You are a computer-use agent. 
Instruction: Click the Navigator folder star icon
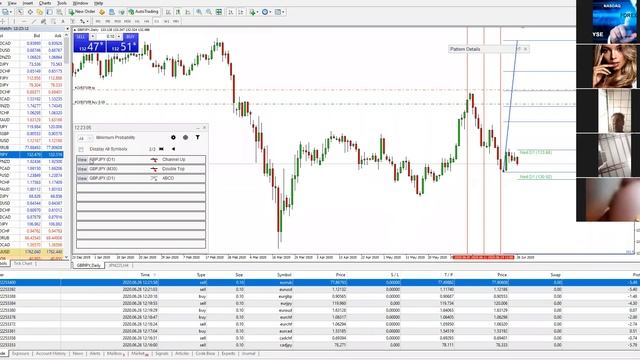40,12
